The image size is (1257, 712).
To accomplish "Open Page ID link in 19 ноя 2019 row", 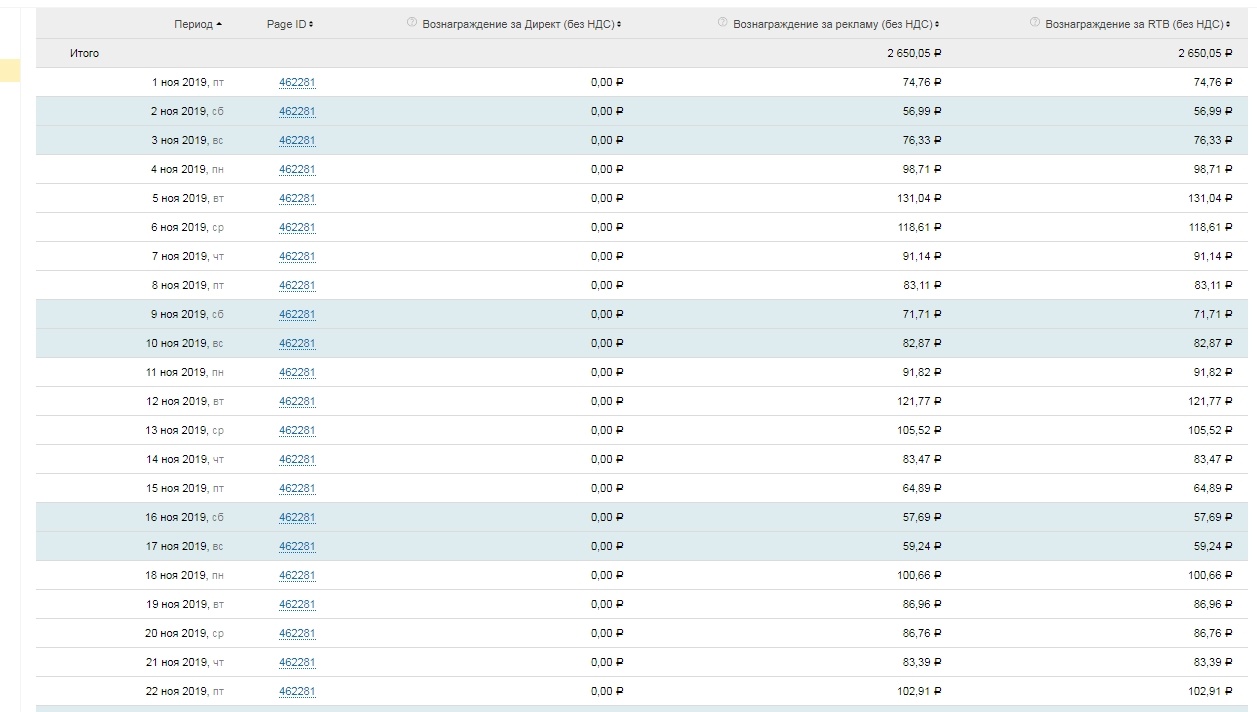I will pos(297,605).
